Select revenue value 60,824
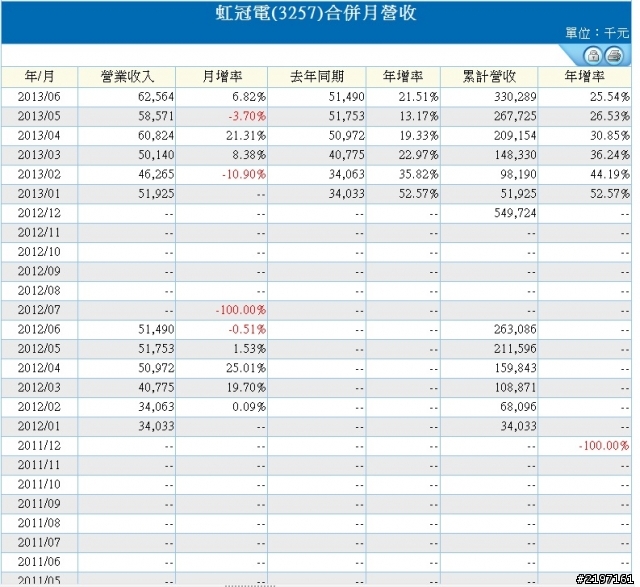The image size is (640, 587). (156, 136)
